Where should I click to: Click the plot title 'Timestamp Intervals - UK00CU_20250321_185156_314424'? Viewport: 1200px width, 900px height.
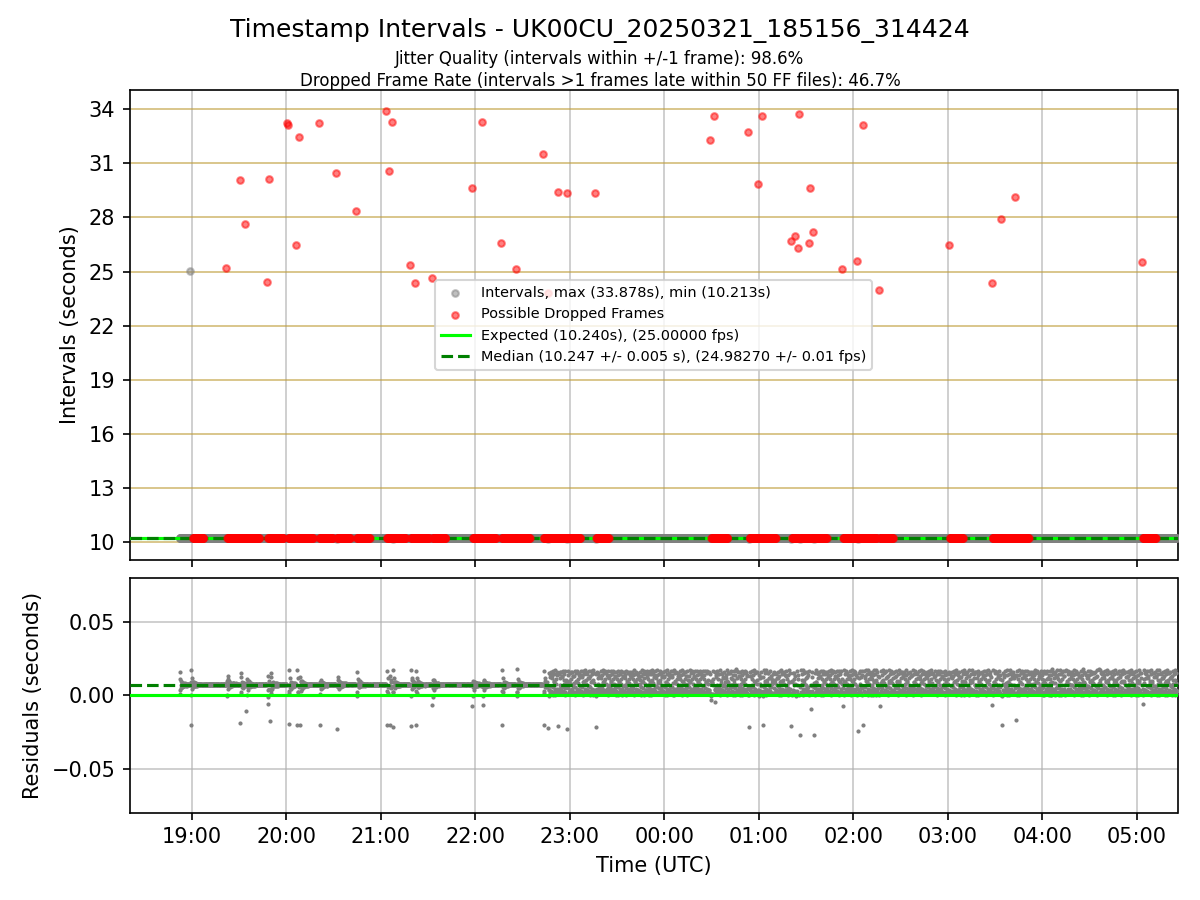coord(599,29)
